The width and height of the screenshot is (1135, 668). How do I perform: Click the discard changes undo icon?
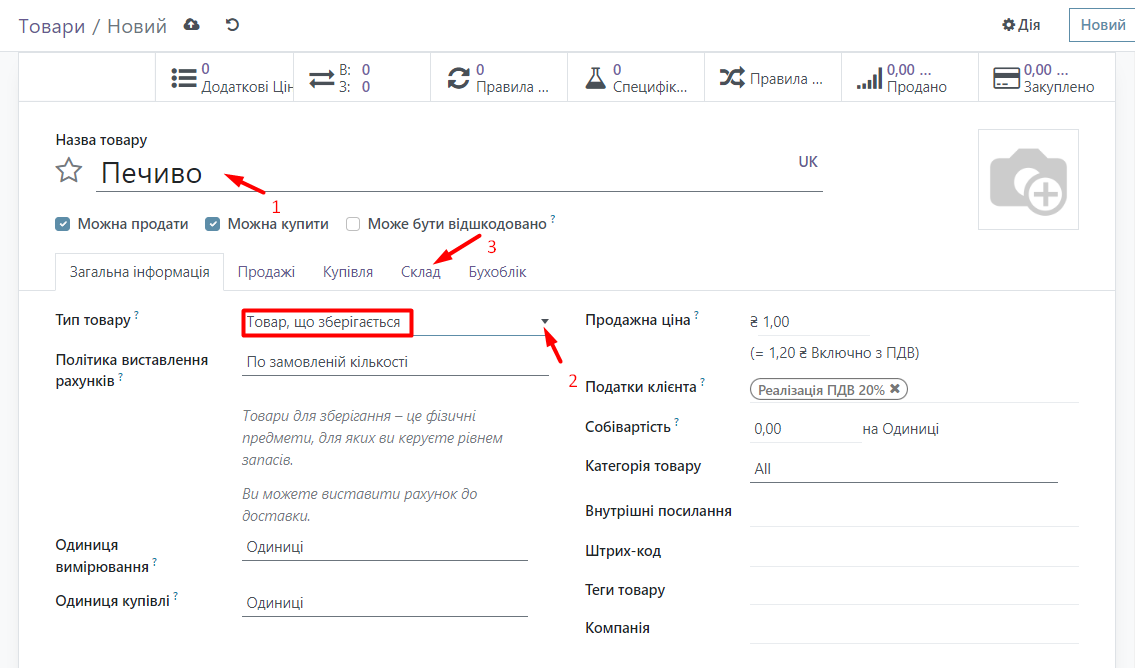pos(233,25)
